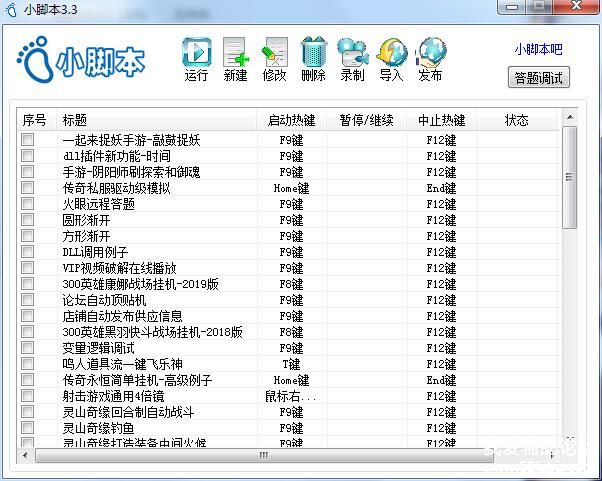Click the 鼠标右... hotkey cell

click(x=291, y=396)
